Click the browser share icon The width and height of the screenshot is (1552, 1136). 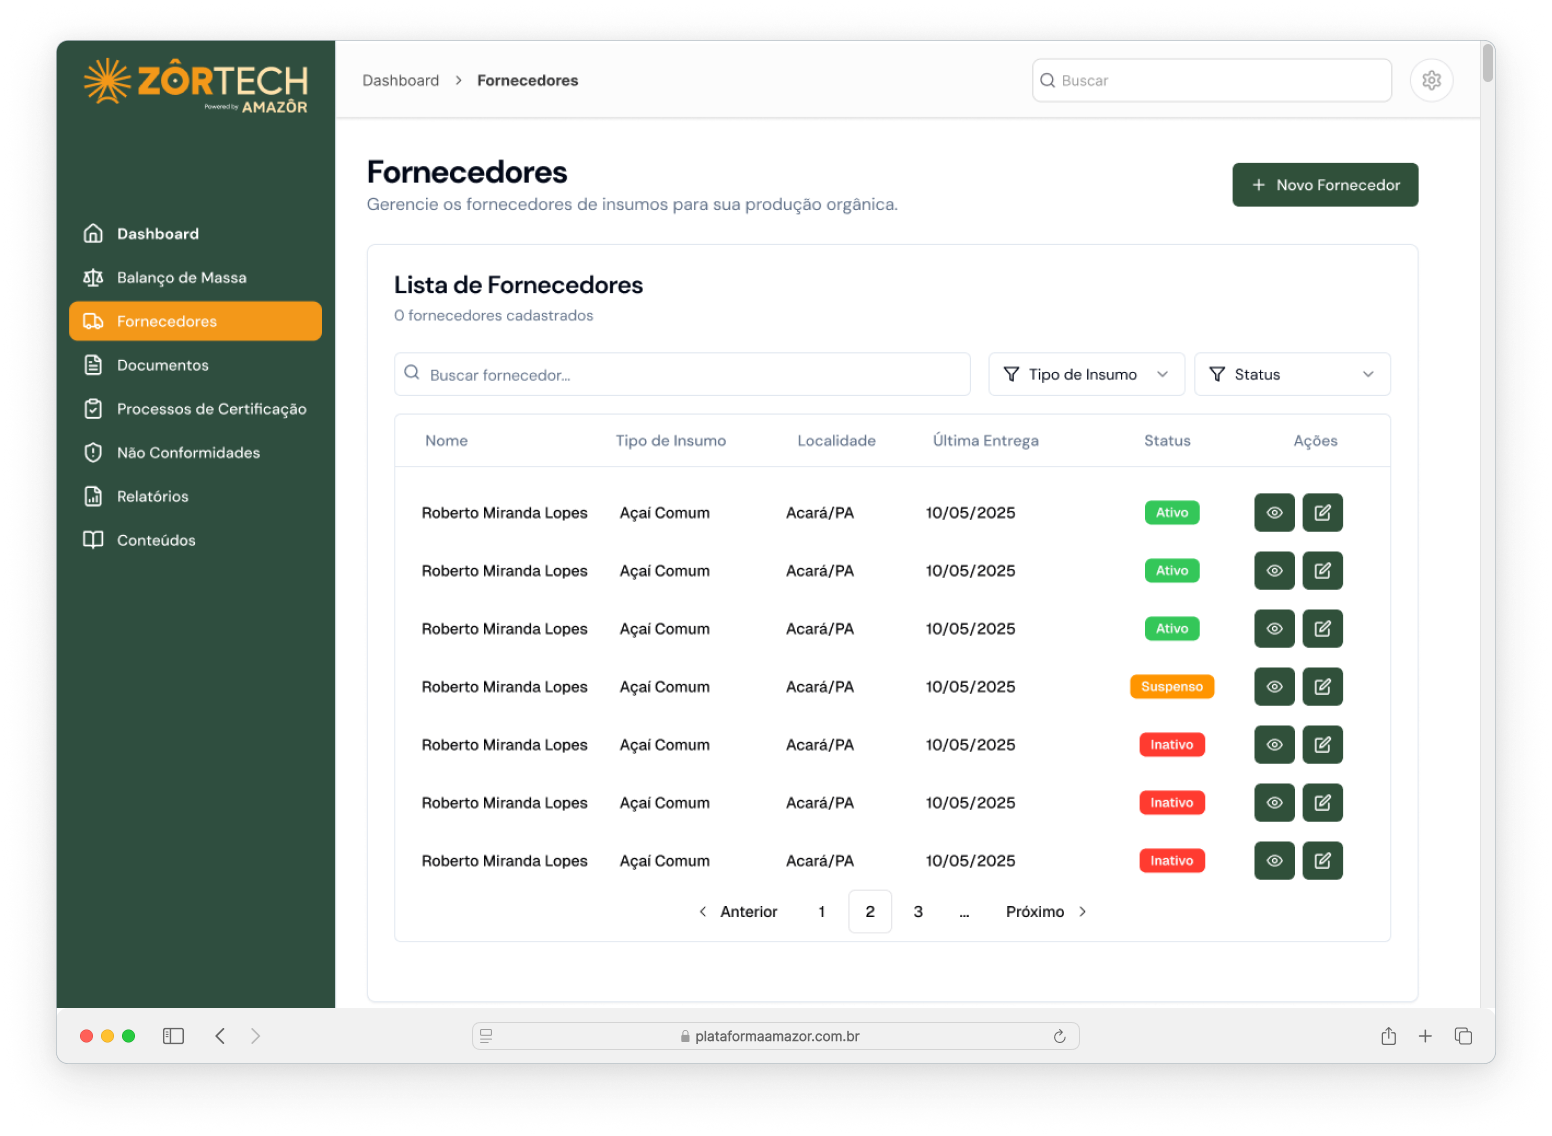[1388, 1036]
